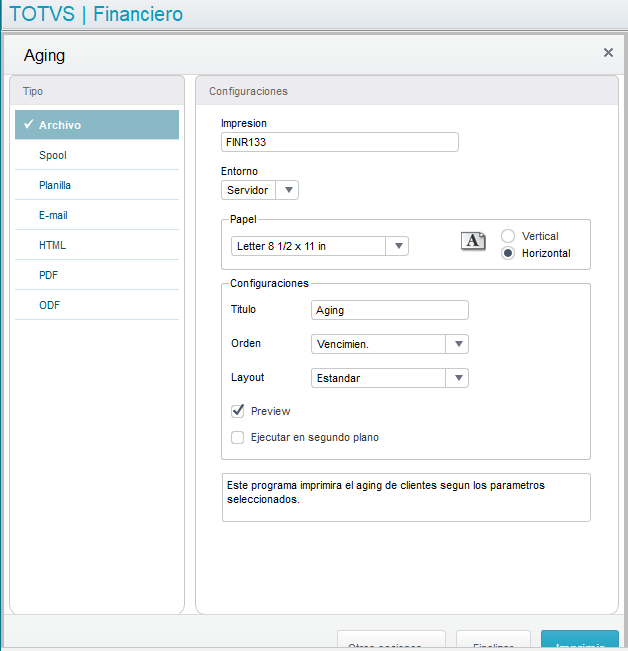Click the paper orientation 'A' page icon
Viewport: 628px width, 651px height.
(x=473, y=241)
